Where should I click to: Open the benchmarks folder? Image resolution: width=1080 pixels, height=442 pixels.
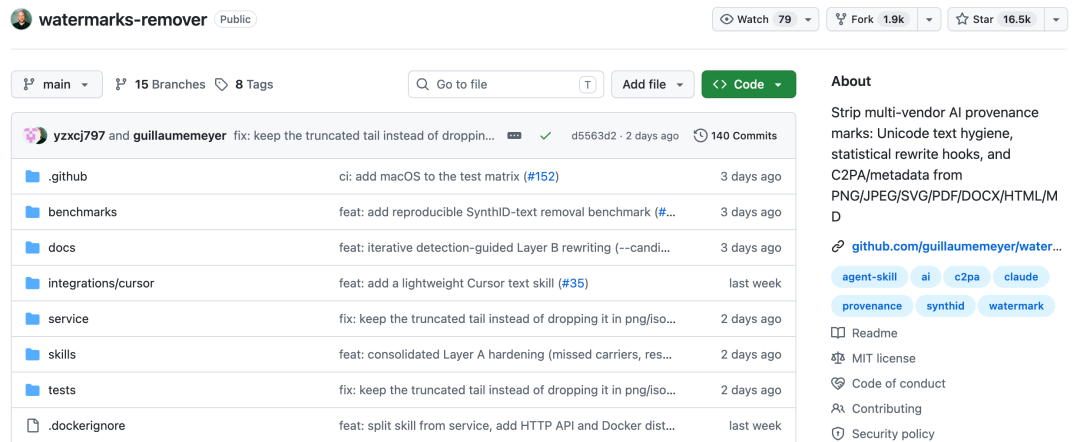(x=83, y=212)
